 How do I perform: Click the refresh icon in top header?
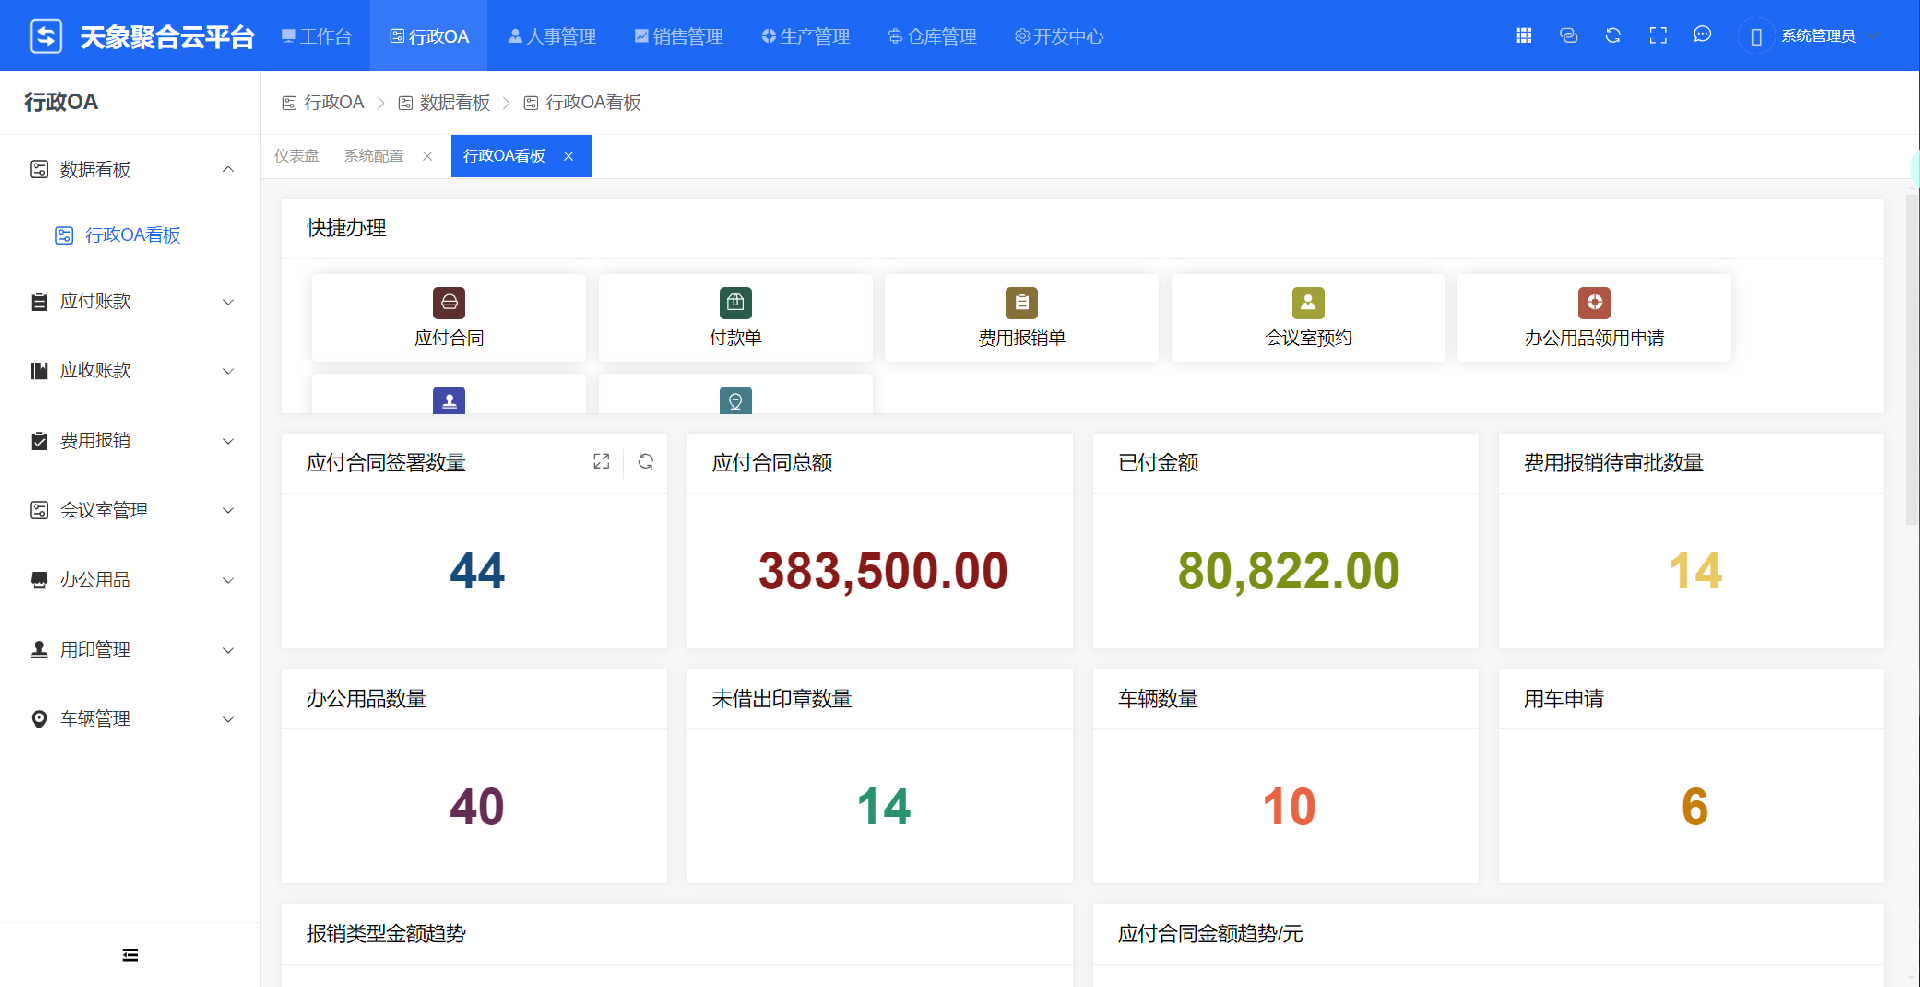1613,36
